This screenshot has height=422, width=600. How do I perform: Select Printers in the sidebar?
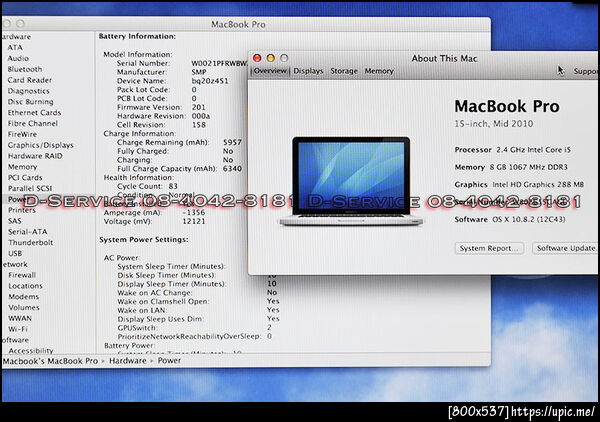[22, 210]
